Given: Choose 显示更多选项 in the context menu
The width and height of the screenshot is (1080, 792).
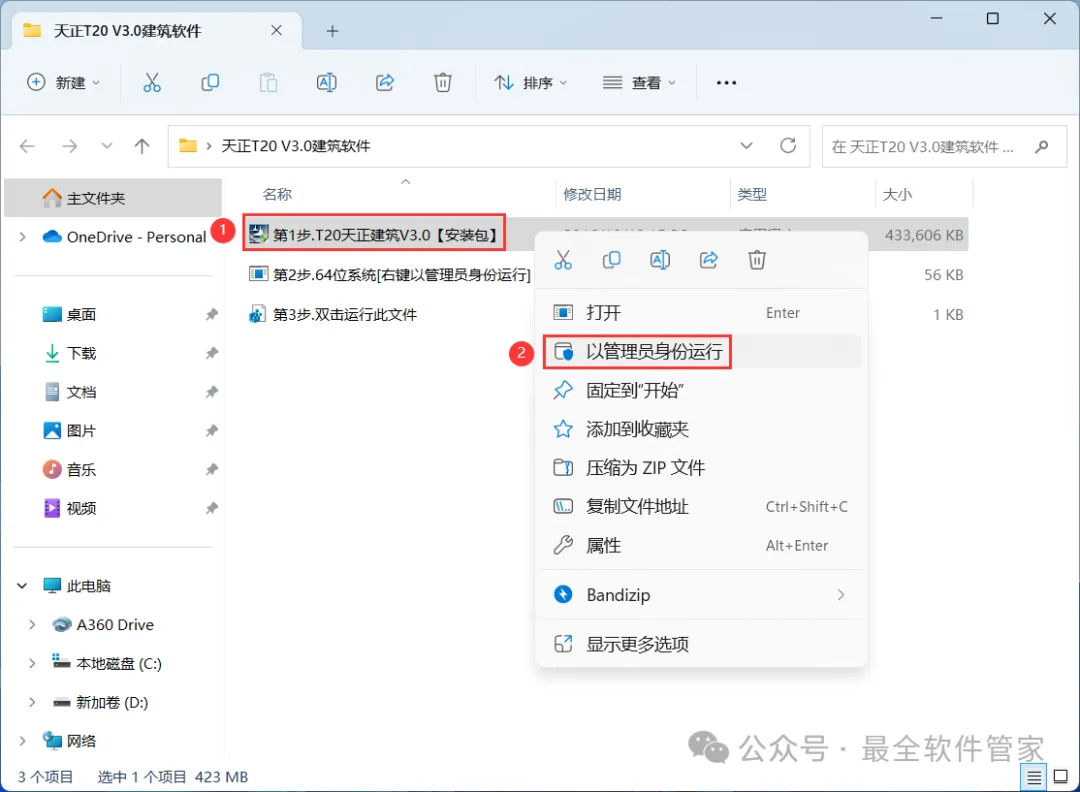Looking at the screenshot, I should (x=701, y=644).
